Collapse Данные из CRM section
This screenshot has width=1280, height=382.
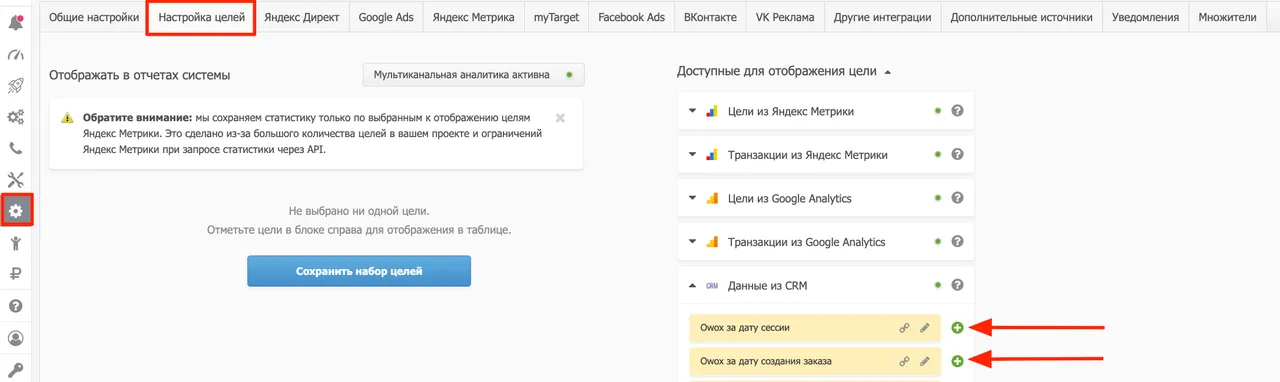[x=691, y=286]
